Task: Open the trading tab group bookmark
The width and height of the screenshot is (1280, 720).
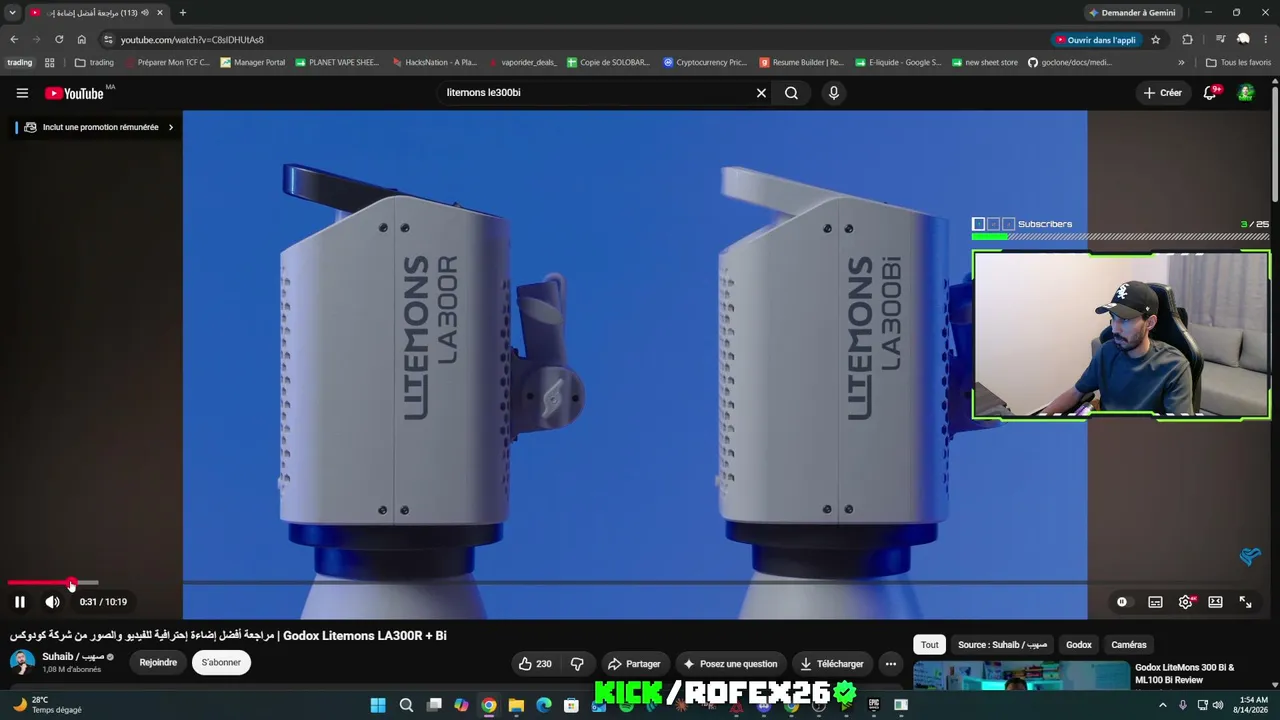Action: click(20, 62)
